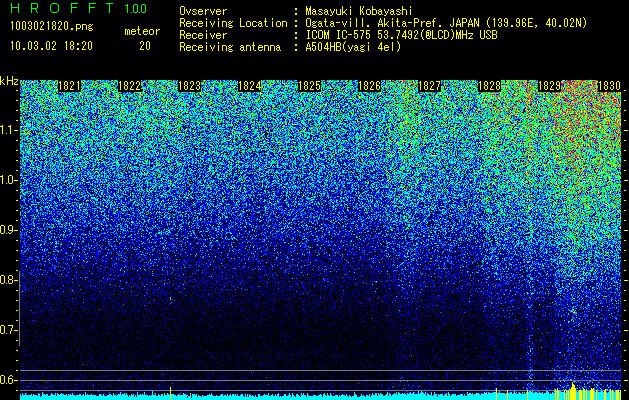The image size is (629, 400).
Task: Click the 0.6 frequency axis label
Action: click(x=8, y=380)
